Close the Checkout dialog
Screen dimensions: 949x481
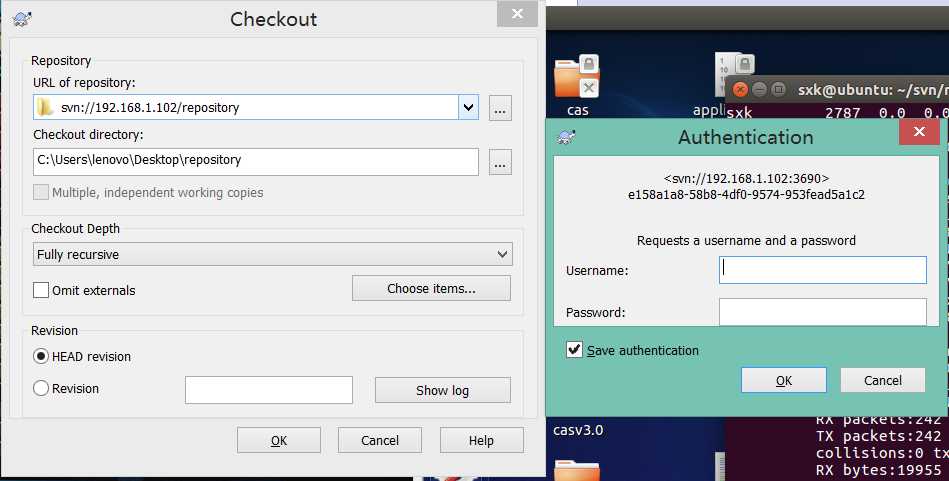tap(517, 14)
